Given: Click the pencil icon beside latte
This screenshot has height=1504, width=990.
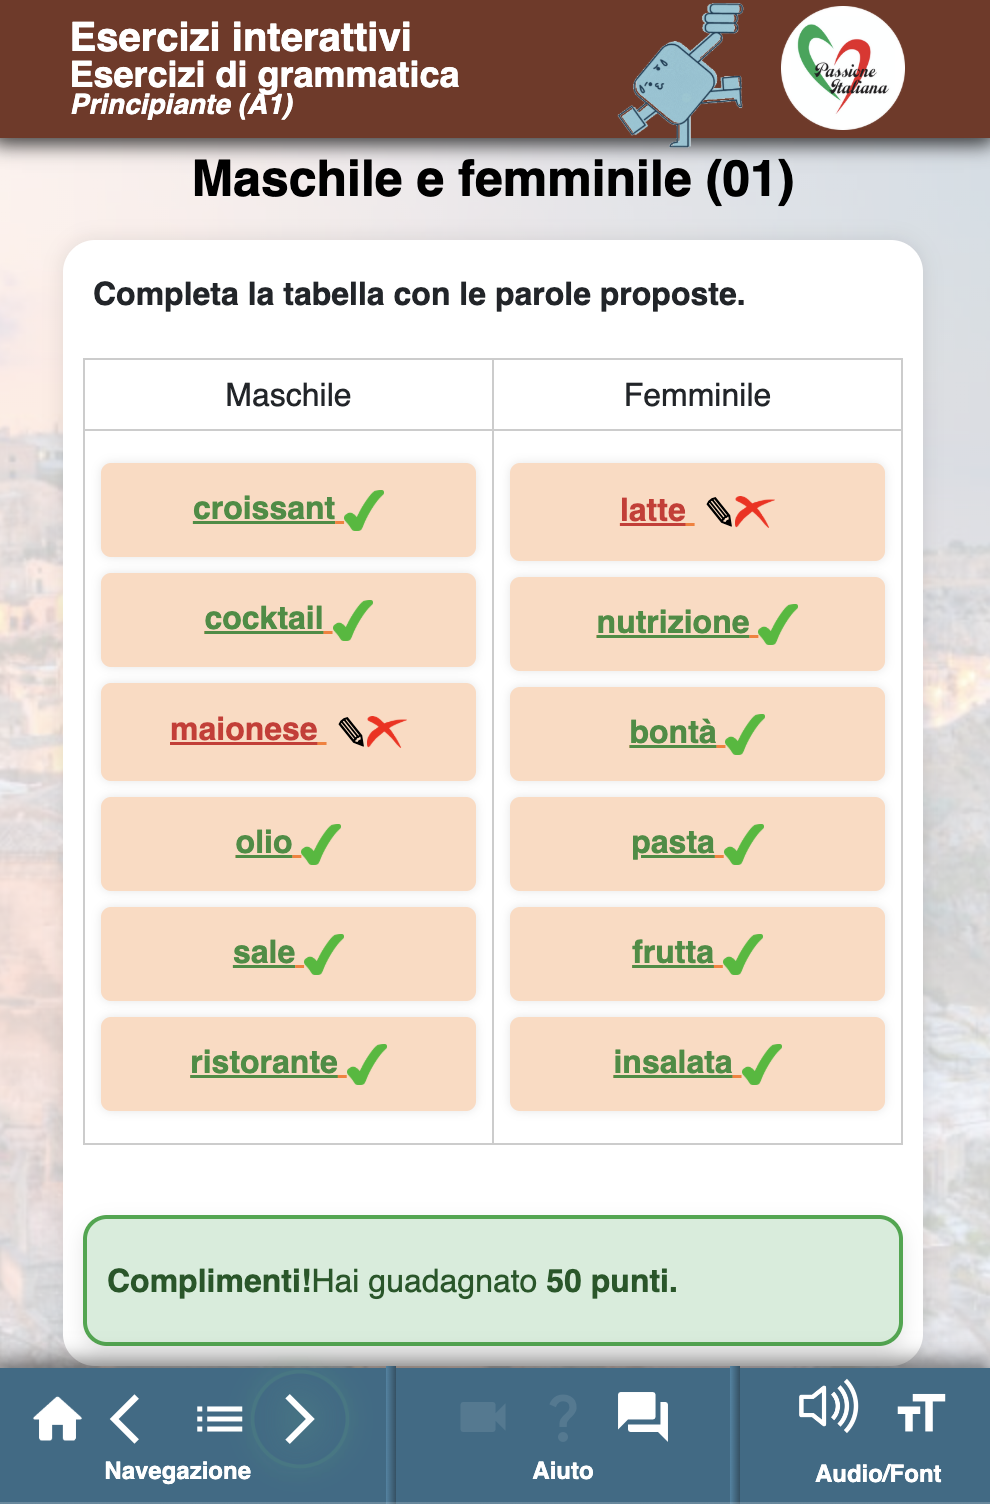Looking at the screenshot, I should (719, 512).
